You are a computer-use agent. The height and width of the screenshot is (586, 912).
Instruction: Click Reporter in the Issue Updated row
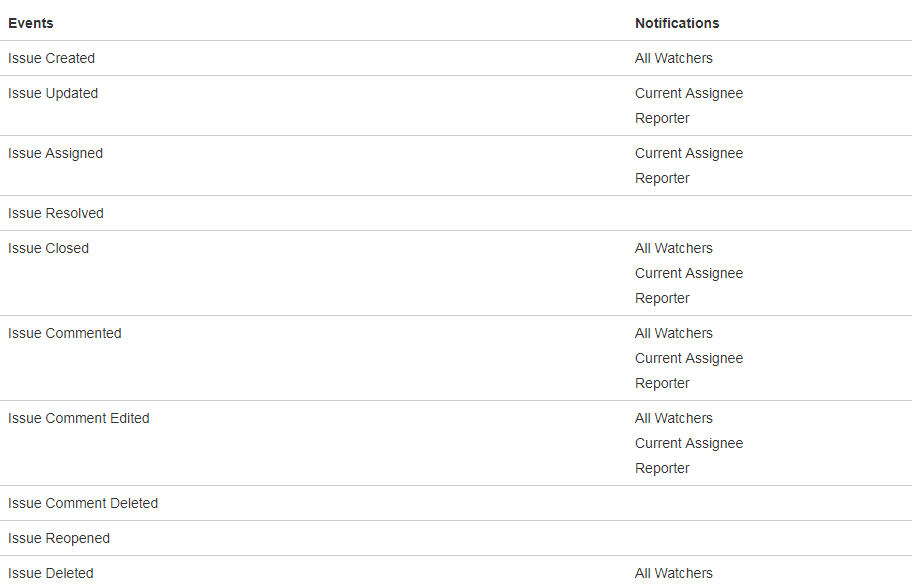(662, 118)
